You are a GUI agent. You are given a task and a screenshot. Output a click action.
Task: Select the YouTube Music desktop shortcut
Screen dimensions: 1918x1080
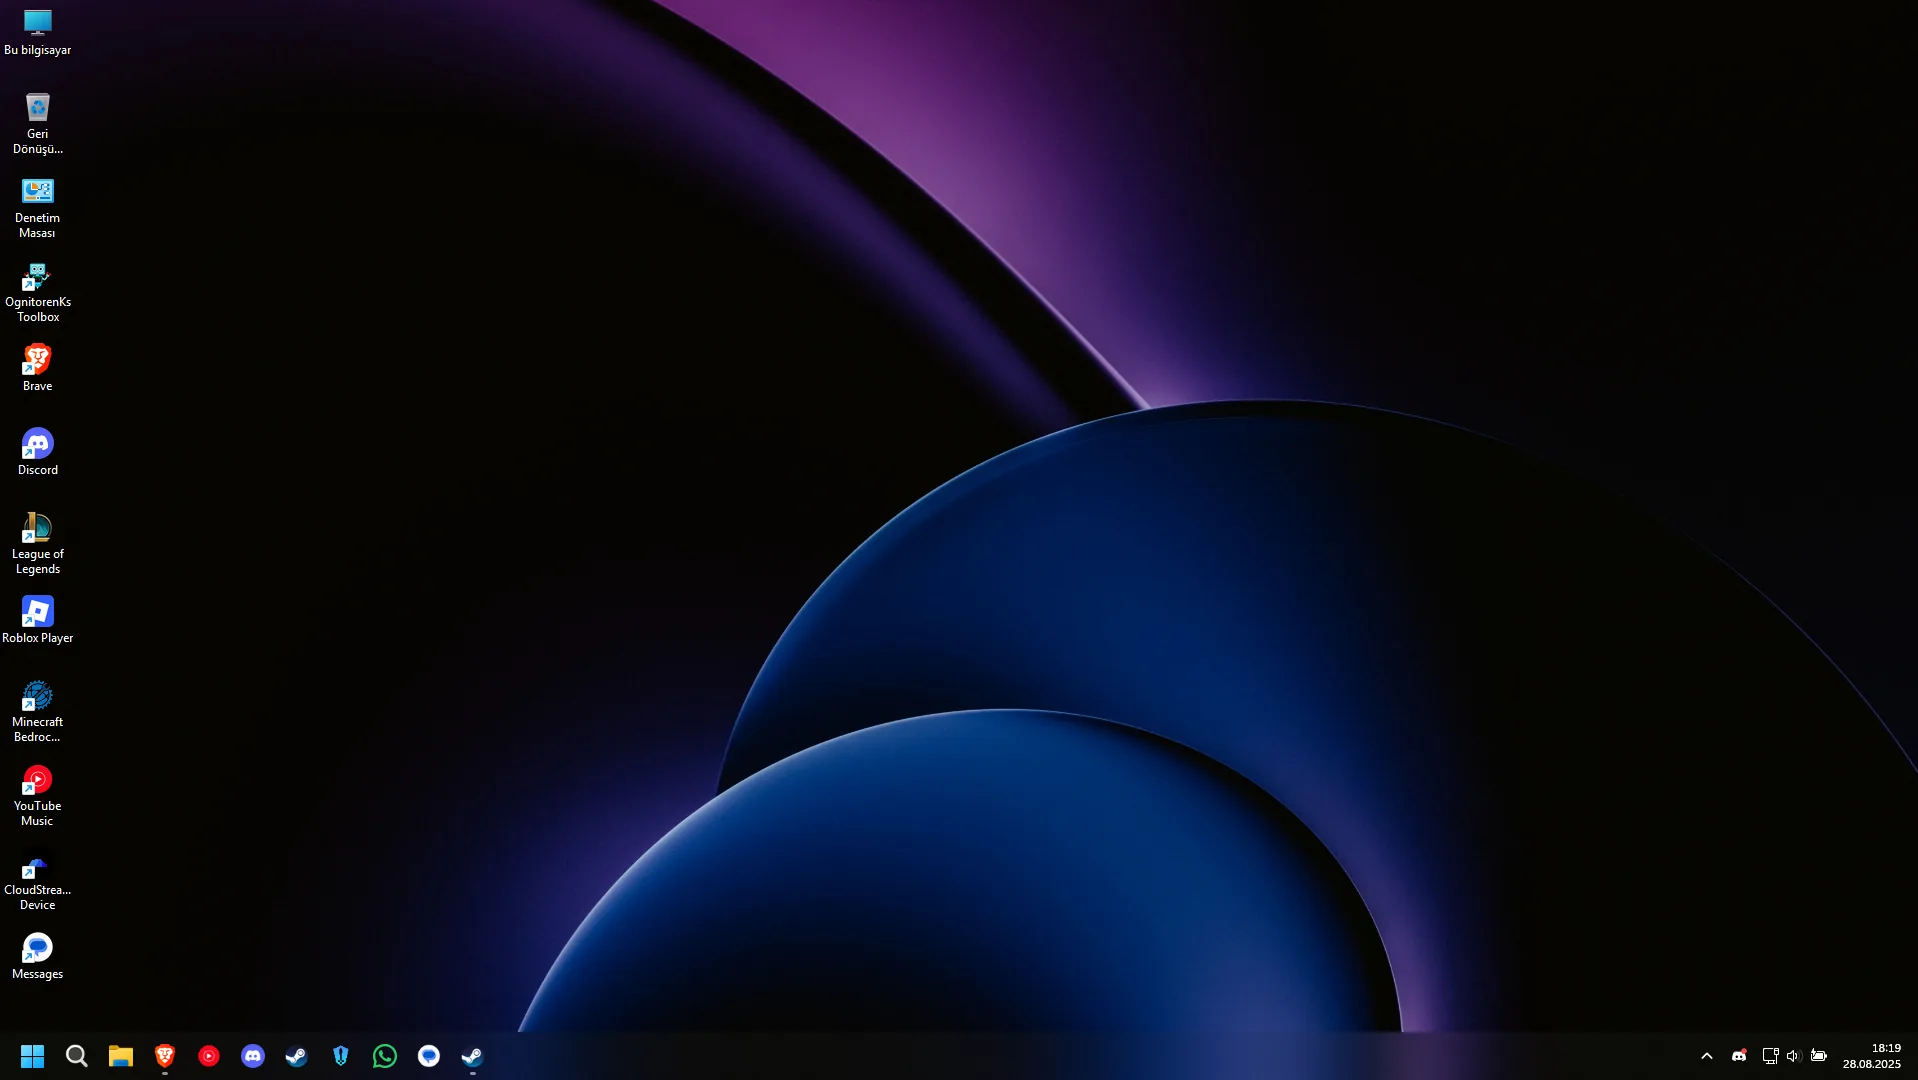pyautogui.click(x=37, y=796)
